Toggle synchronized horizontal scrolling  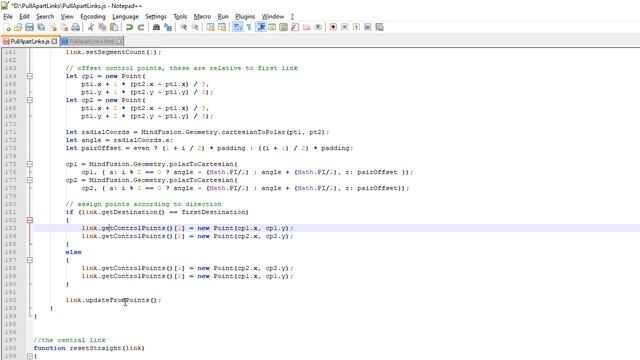pos(222,27)
